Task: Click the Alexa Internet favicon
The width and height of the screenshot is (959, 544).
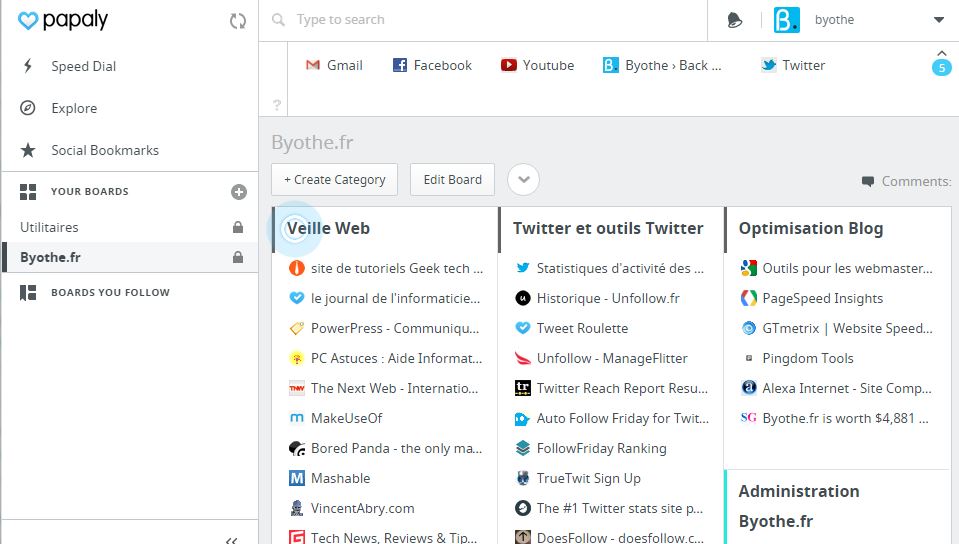Action: (749, 388)
